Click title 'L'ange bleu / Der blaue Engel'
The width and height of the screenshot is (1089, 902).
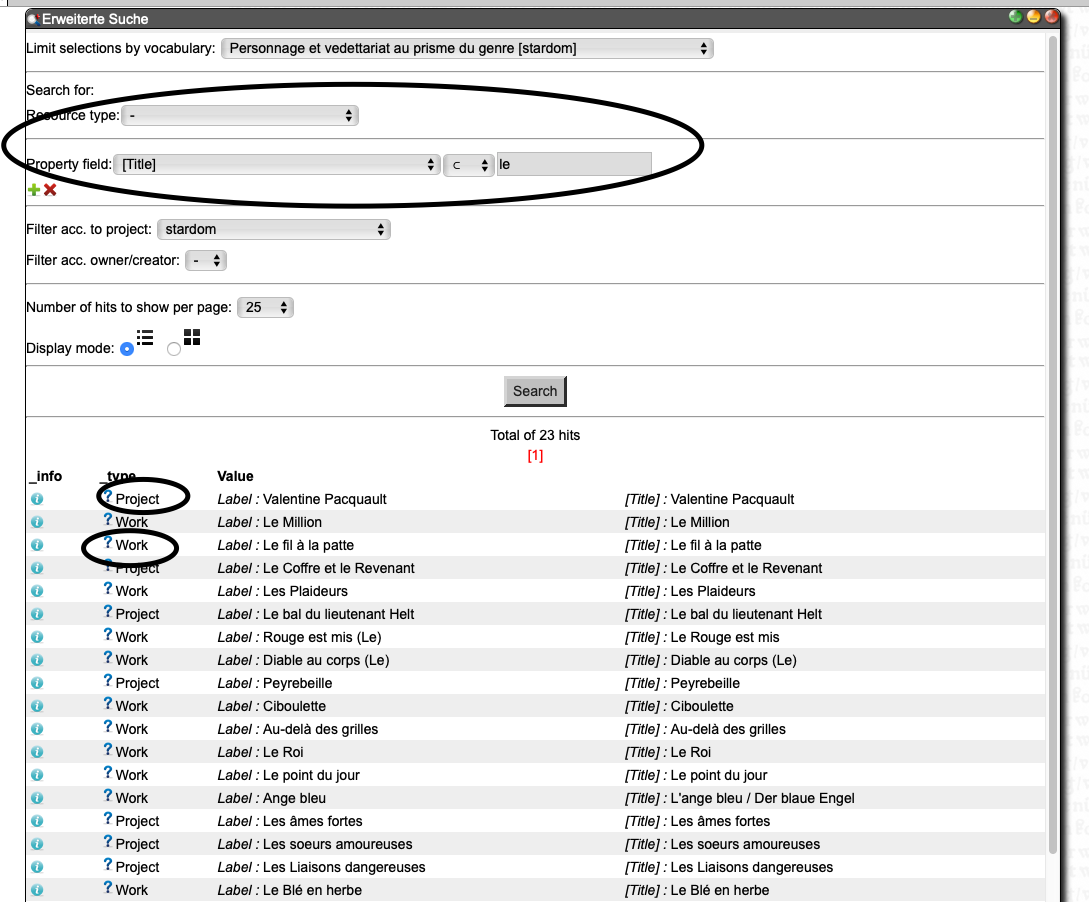pyautogui.click(x=762, y=799)
